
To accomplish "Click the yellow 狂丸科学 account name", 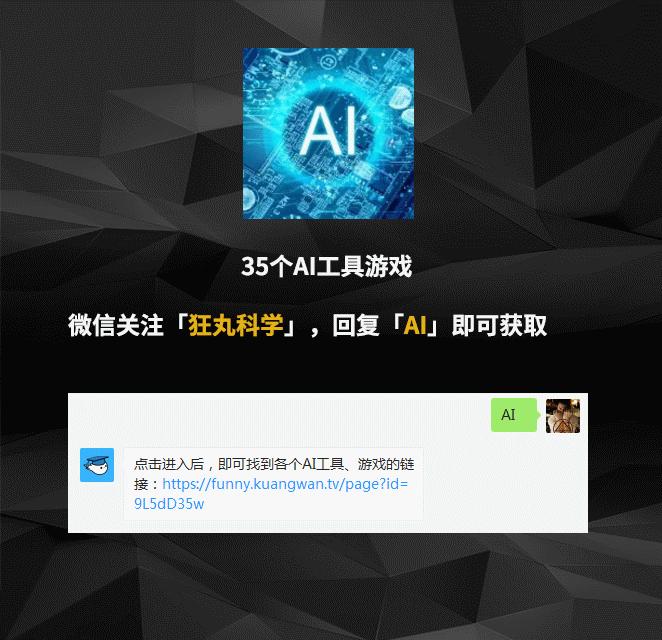I will (236, 325).
